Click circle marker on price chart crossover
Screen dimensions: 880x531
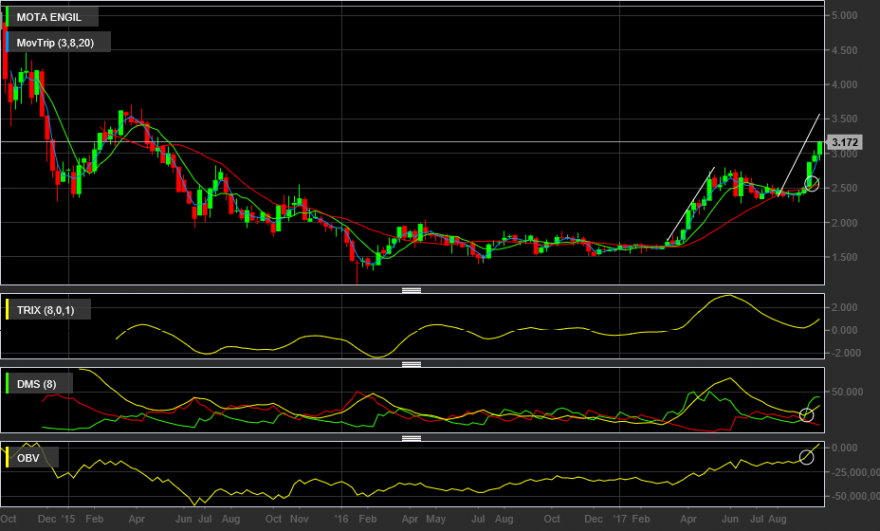point(812,184)
